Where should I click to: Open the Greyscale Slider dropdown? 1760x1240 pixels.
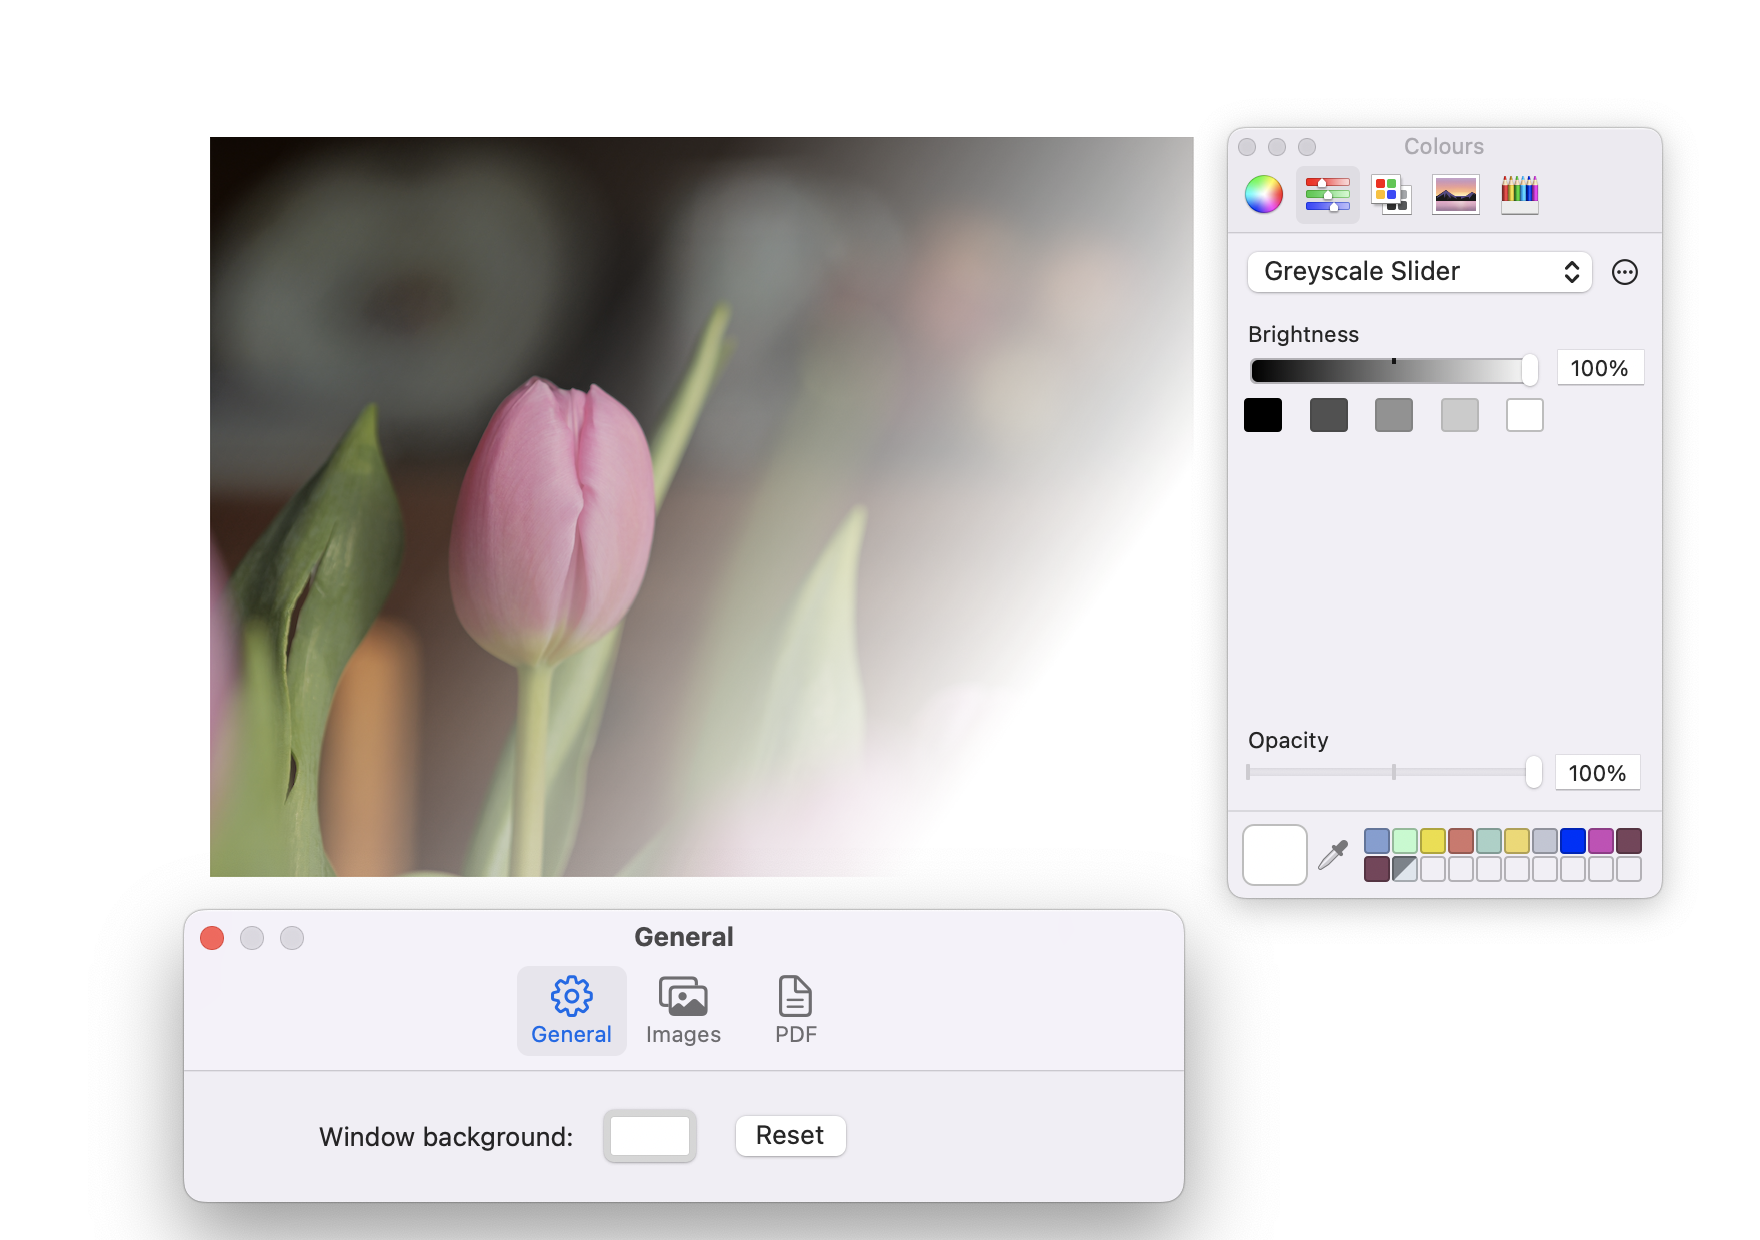coord(1419,272)
